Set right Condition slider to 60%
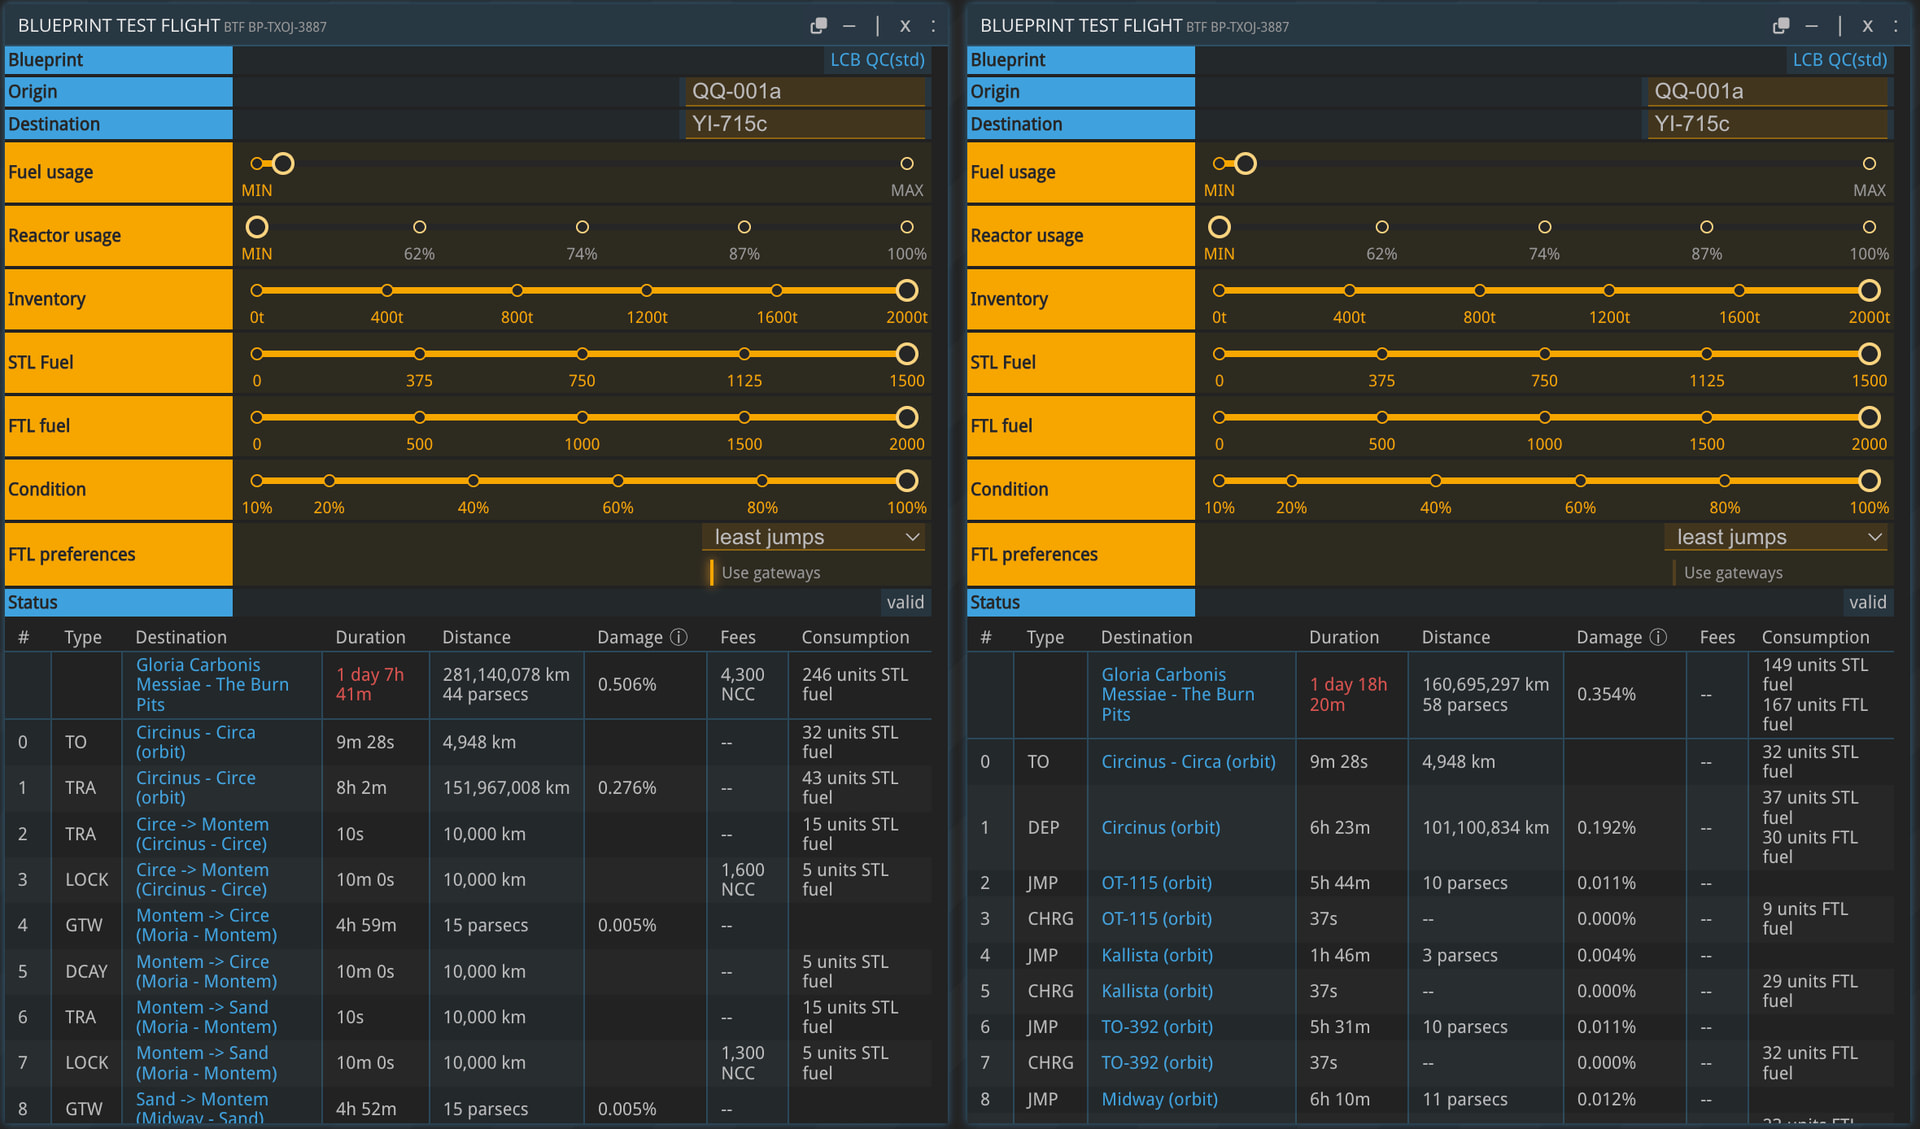Screen dimensions: 1920x1129 [1580, 481]
